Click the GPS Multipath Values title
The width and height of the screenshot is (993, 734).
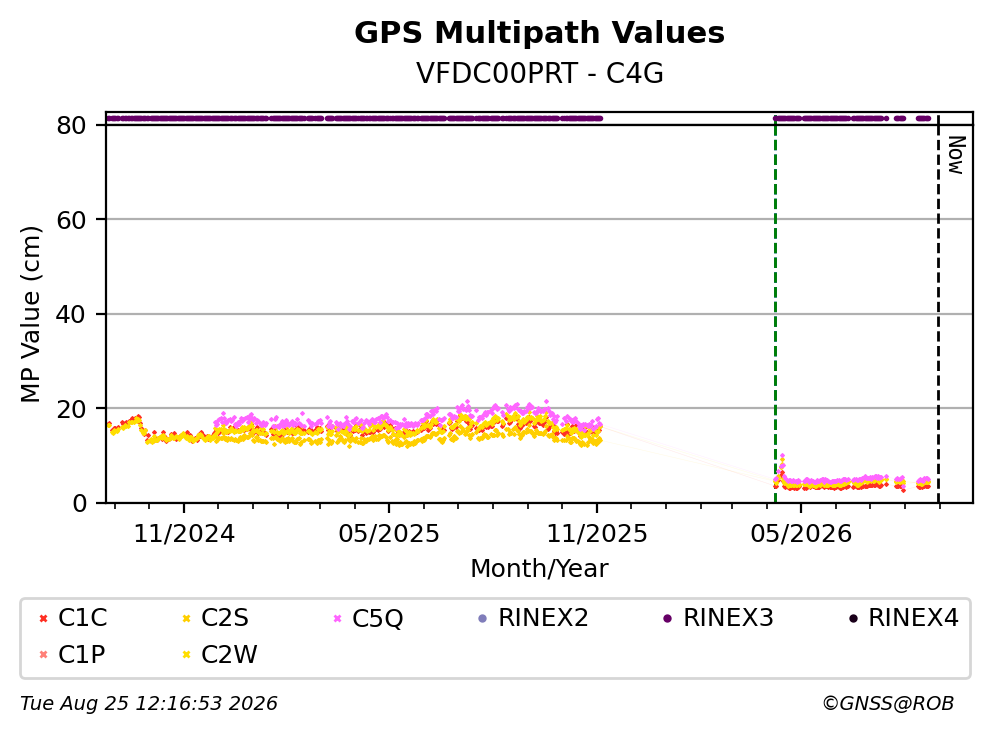click(x=539, y=33)
